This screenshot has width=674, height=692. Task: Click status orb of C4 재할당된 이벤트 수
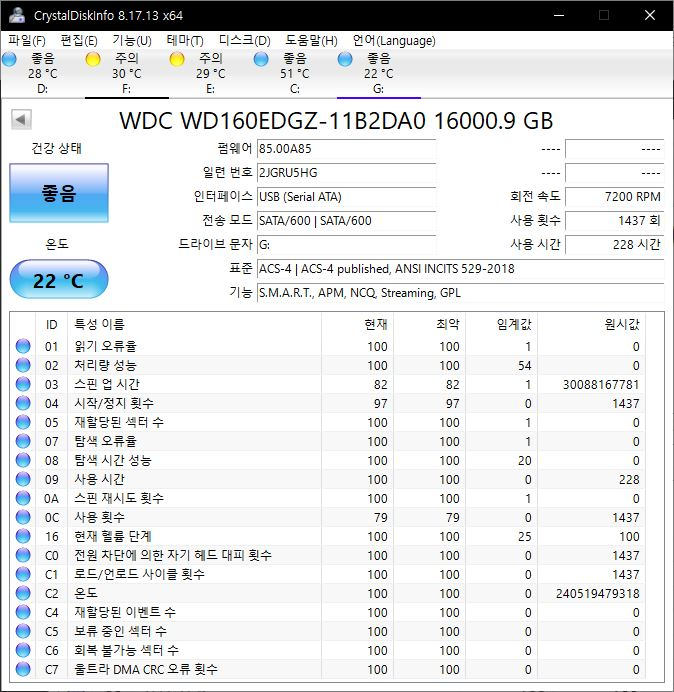tap(23, 612)
